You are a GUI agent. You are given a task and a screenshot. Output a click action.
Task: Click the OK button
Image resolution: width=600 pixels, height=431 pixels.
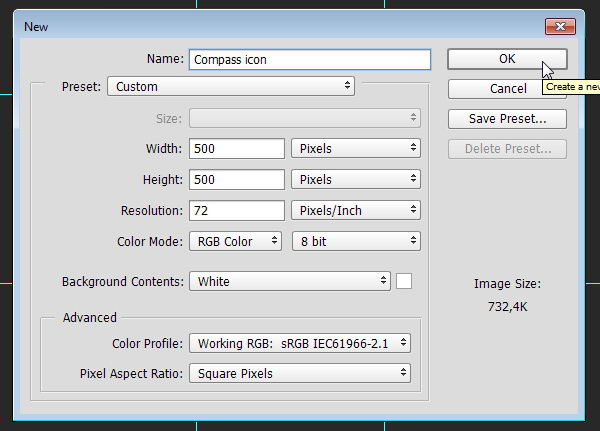(x=507, y=59)
